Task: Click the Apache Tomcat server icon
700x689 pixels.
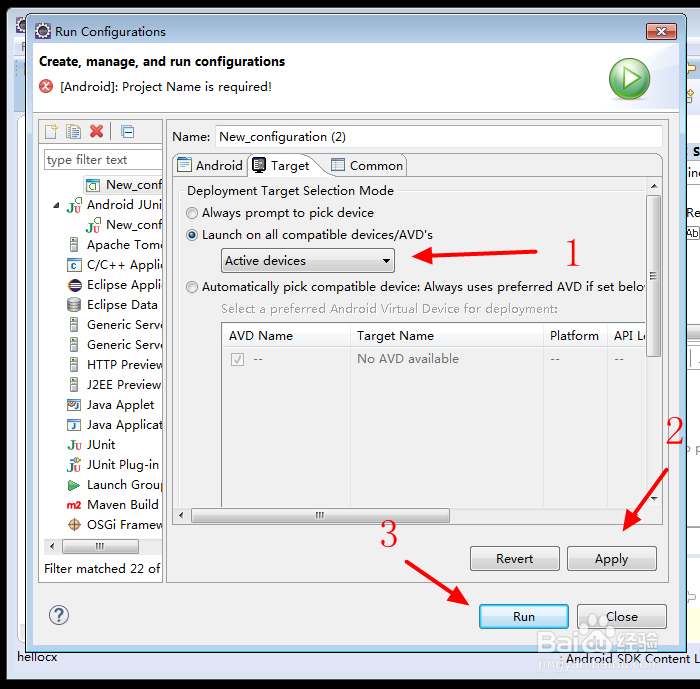Action: pos(74,245)
